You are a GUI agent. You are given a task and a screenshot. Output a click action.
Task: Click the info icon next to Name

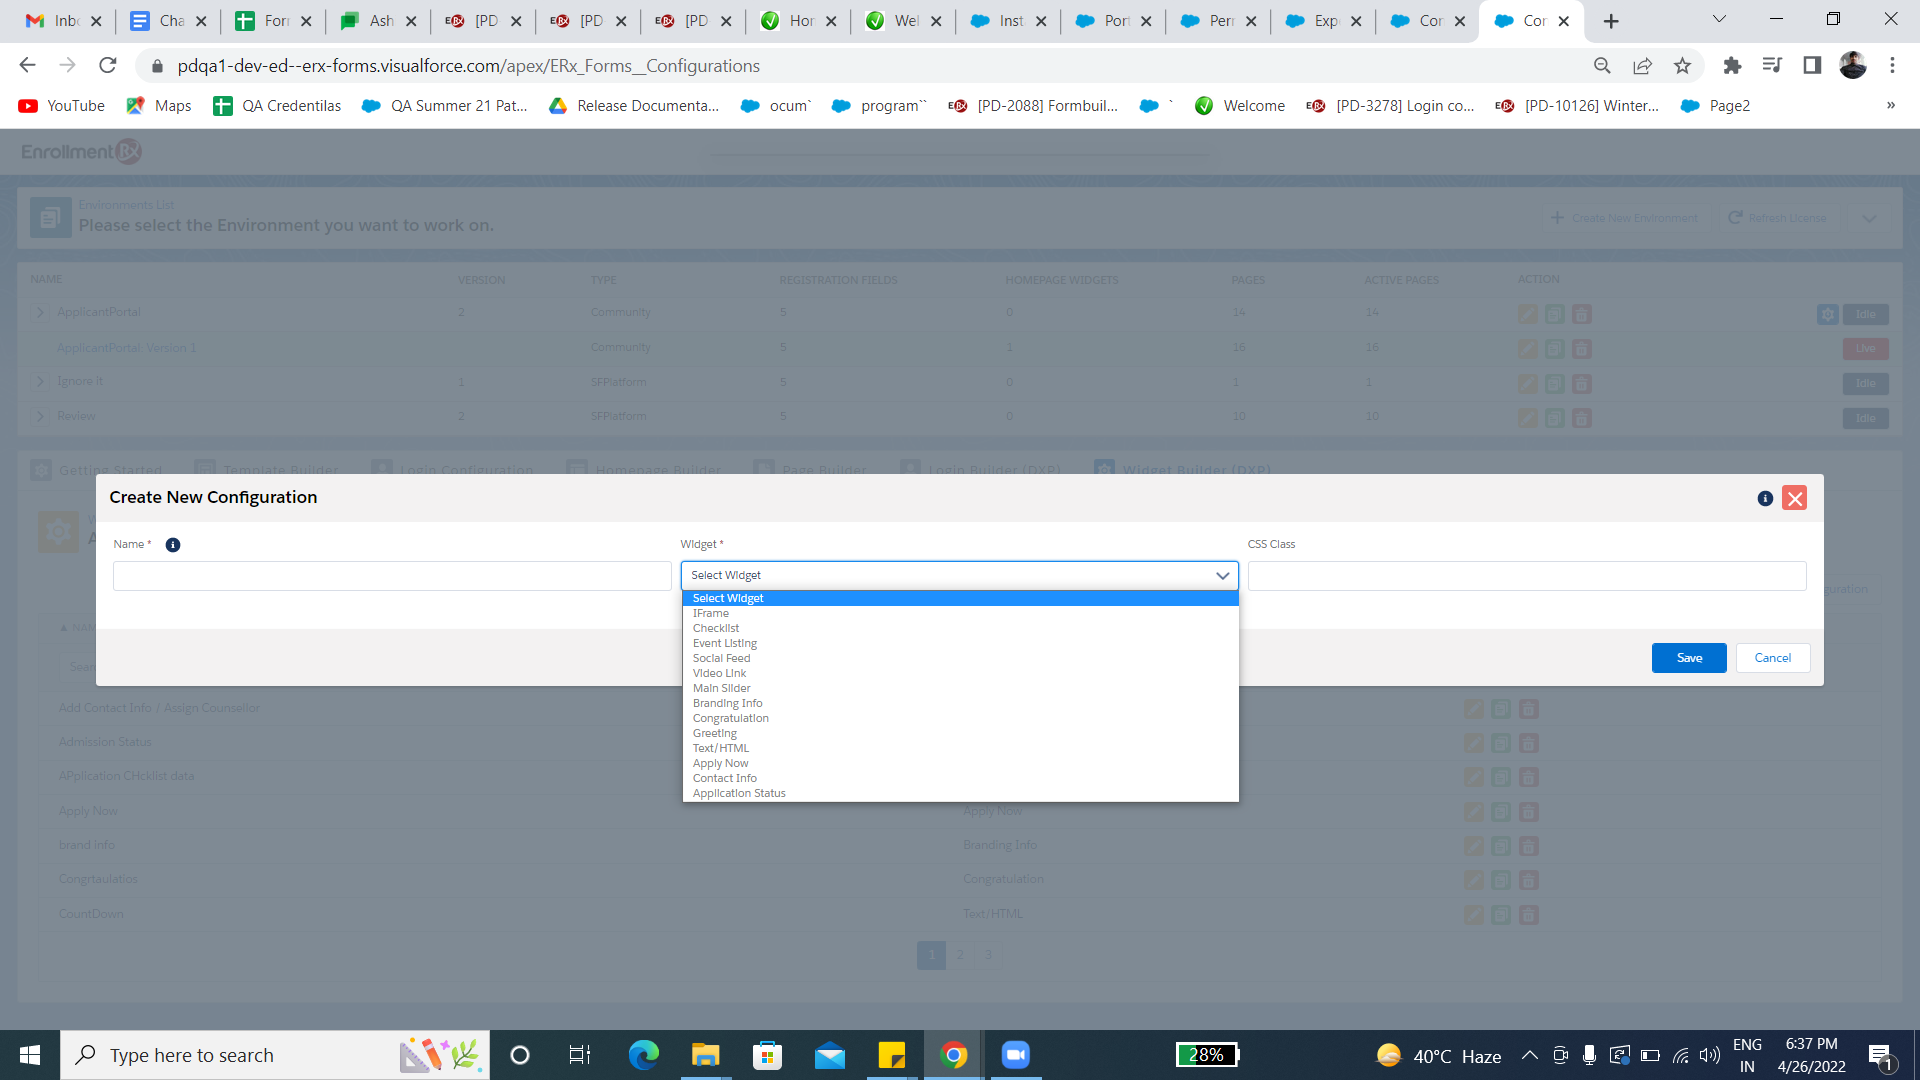click(173, 545)
